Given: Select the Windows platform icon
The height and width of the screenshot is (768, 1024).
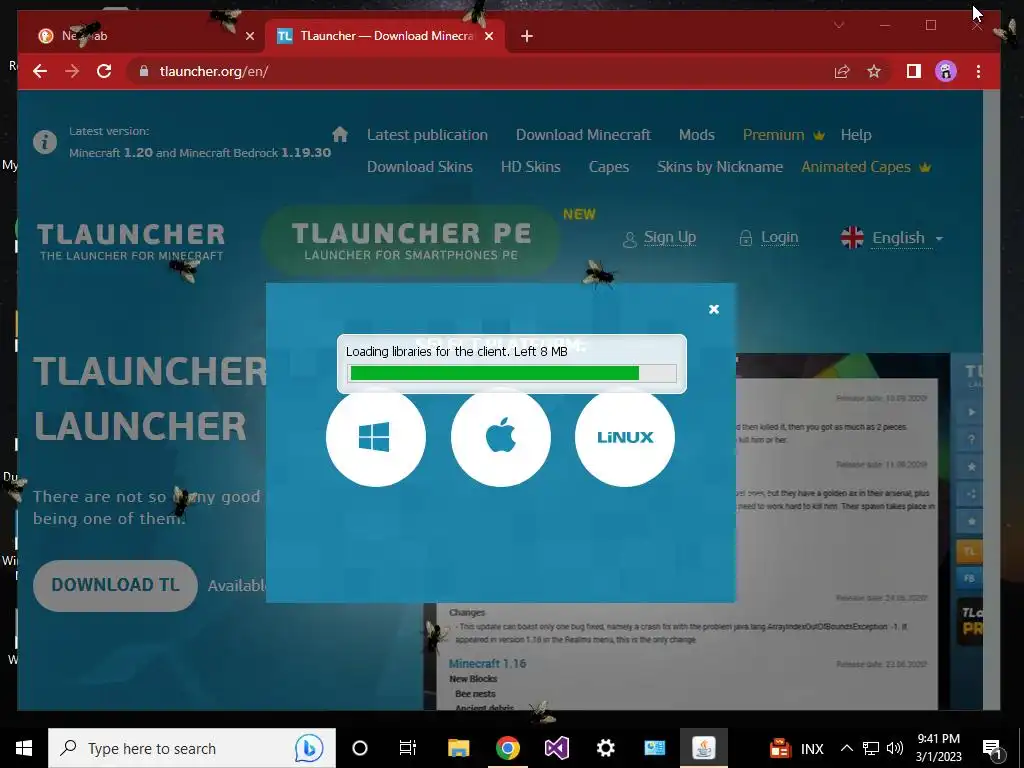Looking at the screenshot, I should (x=376, y=437).
